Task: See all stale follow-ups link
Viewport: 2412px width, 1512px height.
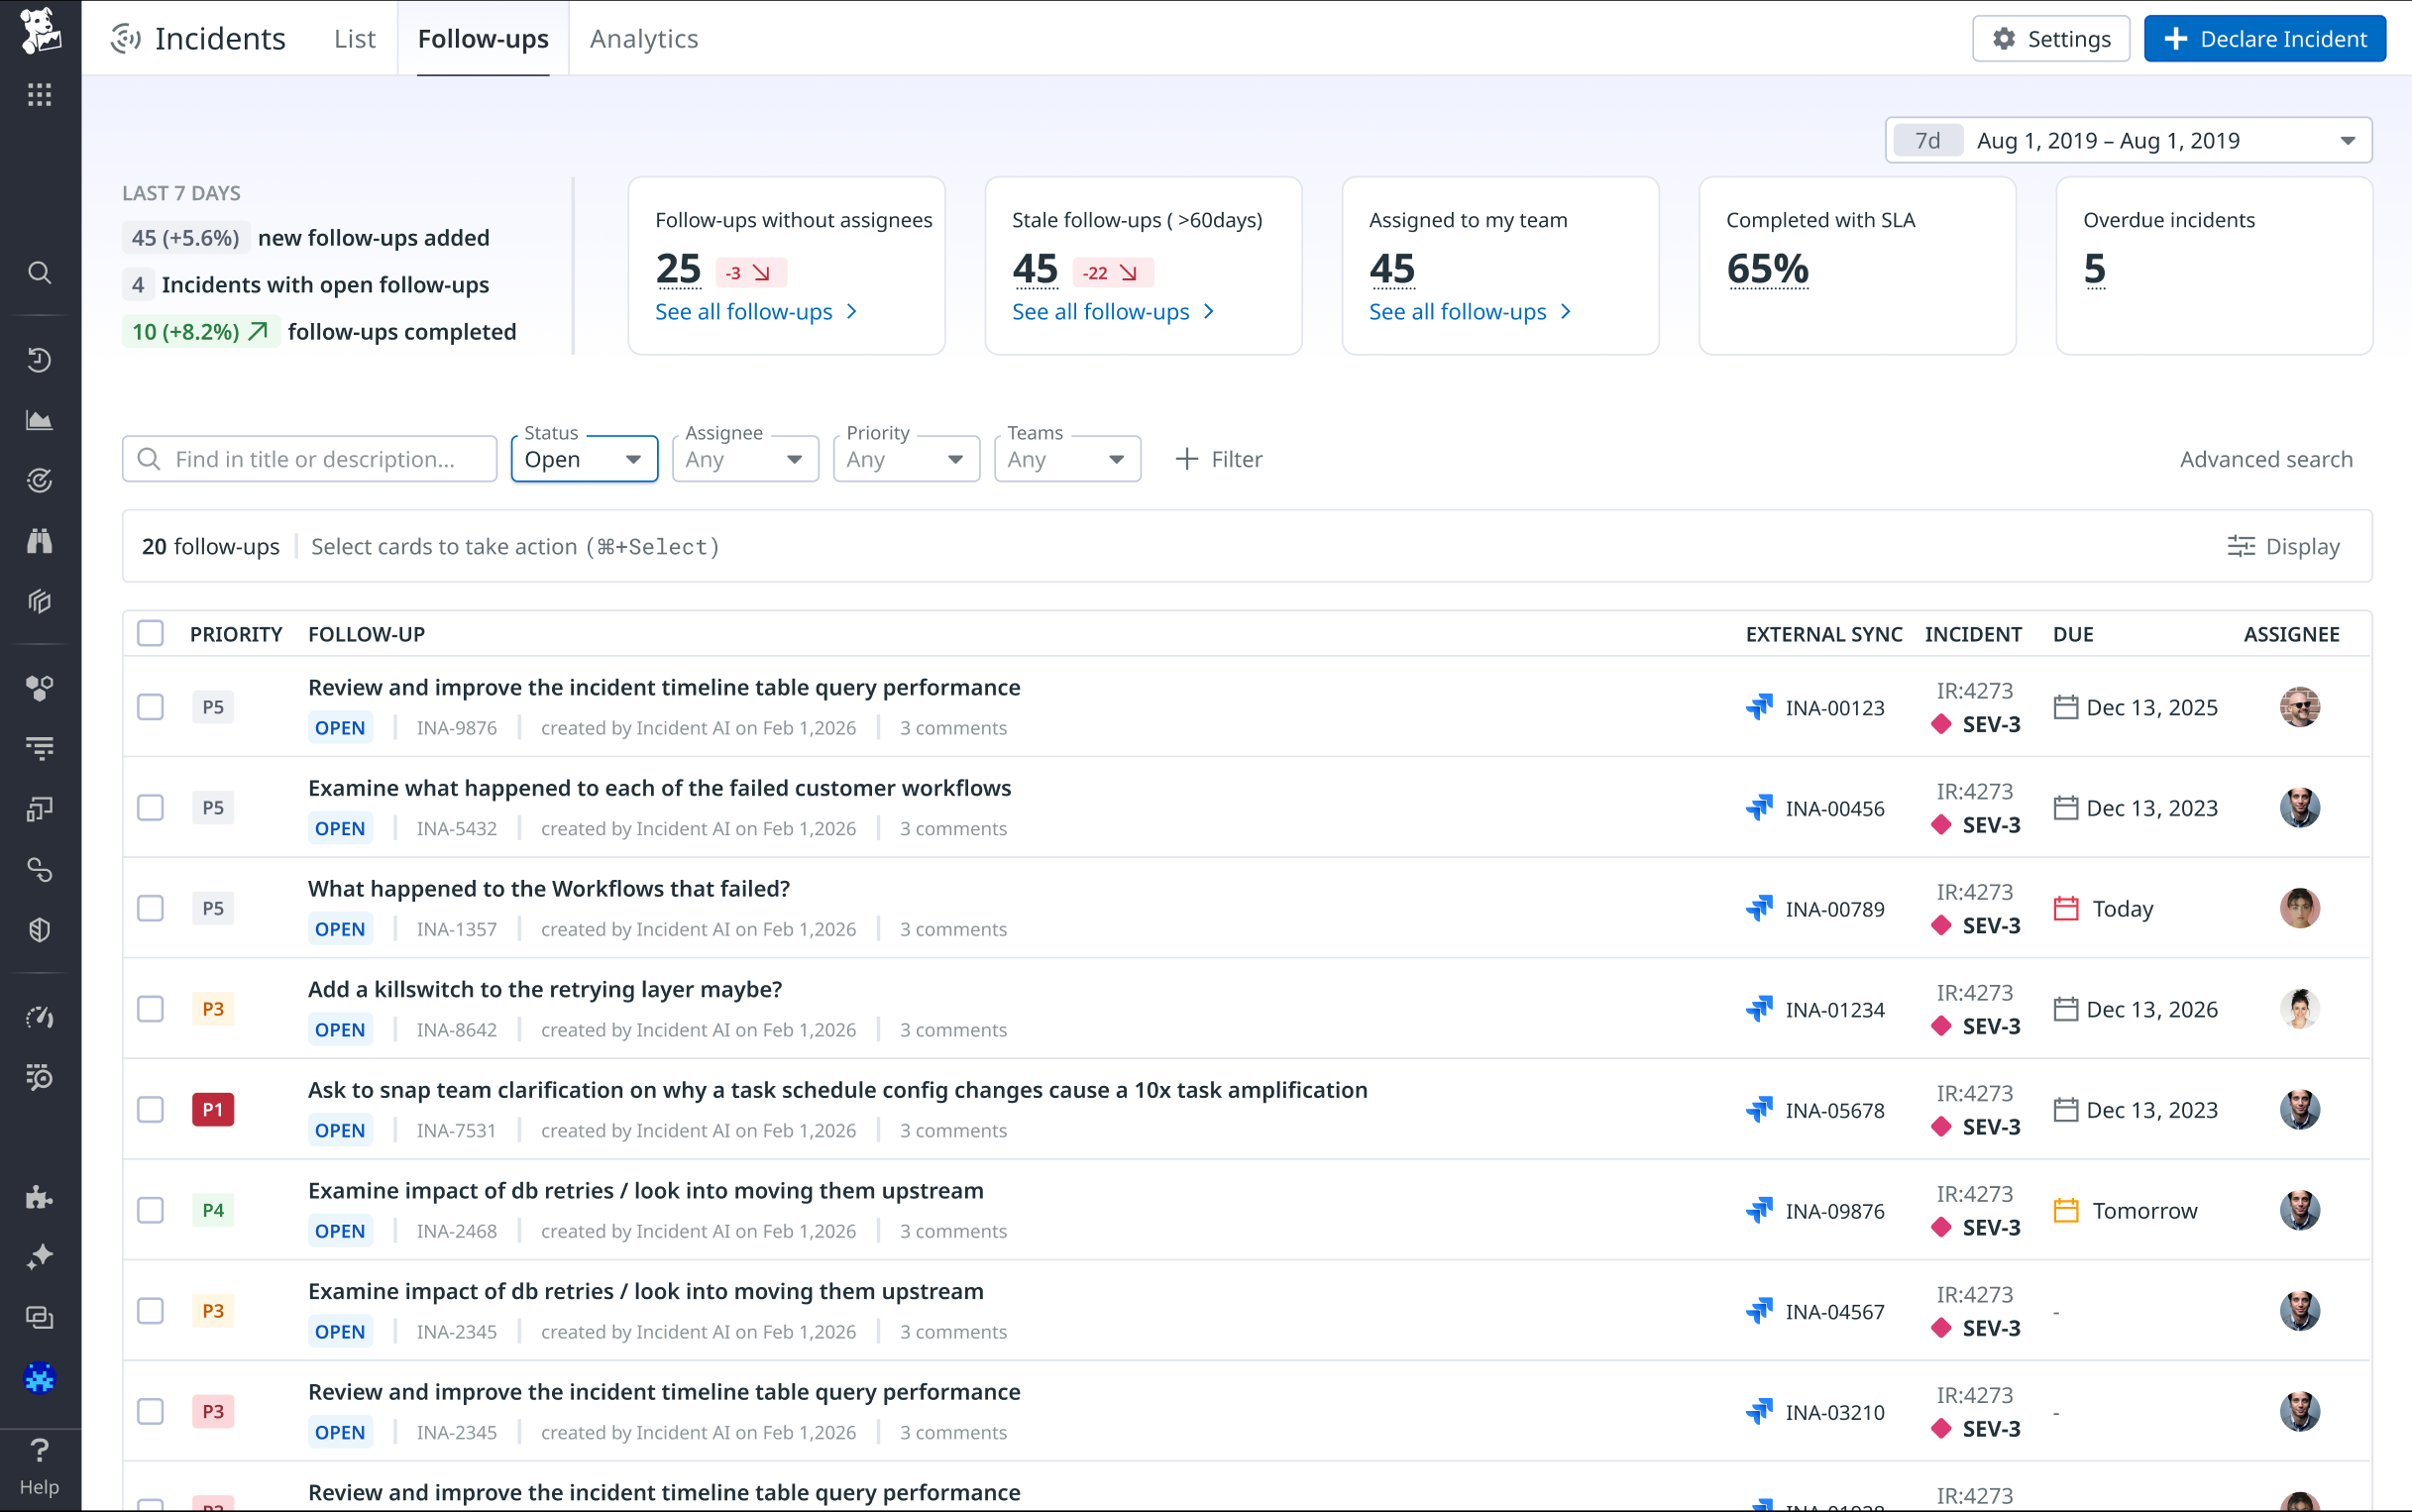Action: [x=1113, y=312]
